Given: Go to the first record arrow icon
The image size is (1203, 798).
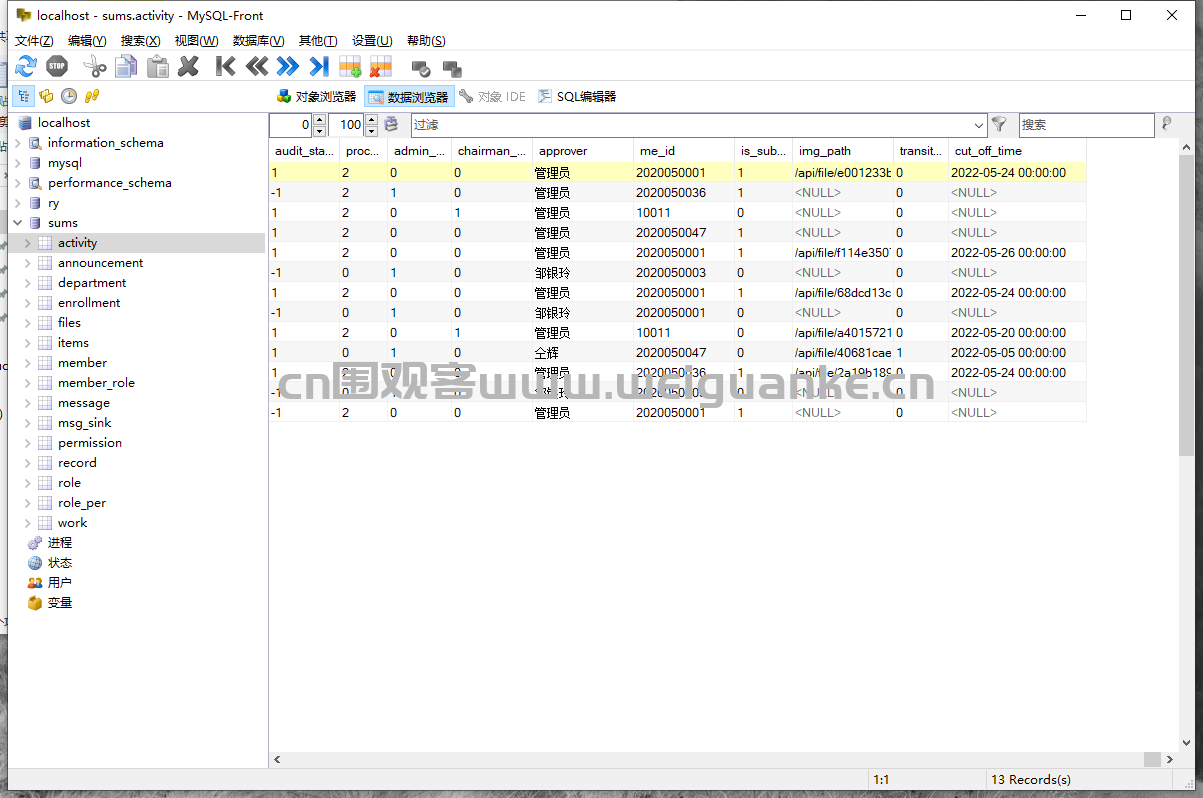Looking at the screenshot, I should pyautogui.click(x=225, y=67).
